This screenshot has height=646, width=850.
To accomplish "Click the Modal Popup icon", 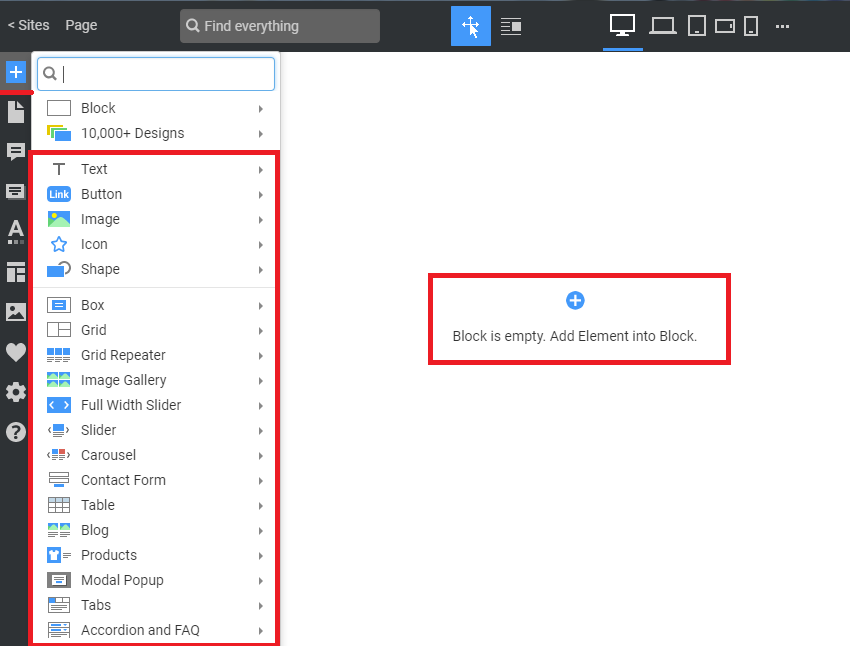I will [x=59, y=580].
